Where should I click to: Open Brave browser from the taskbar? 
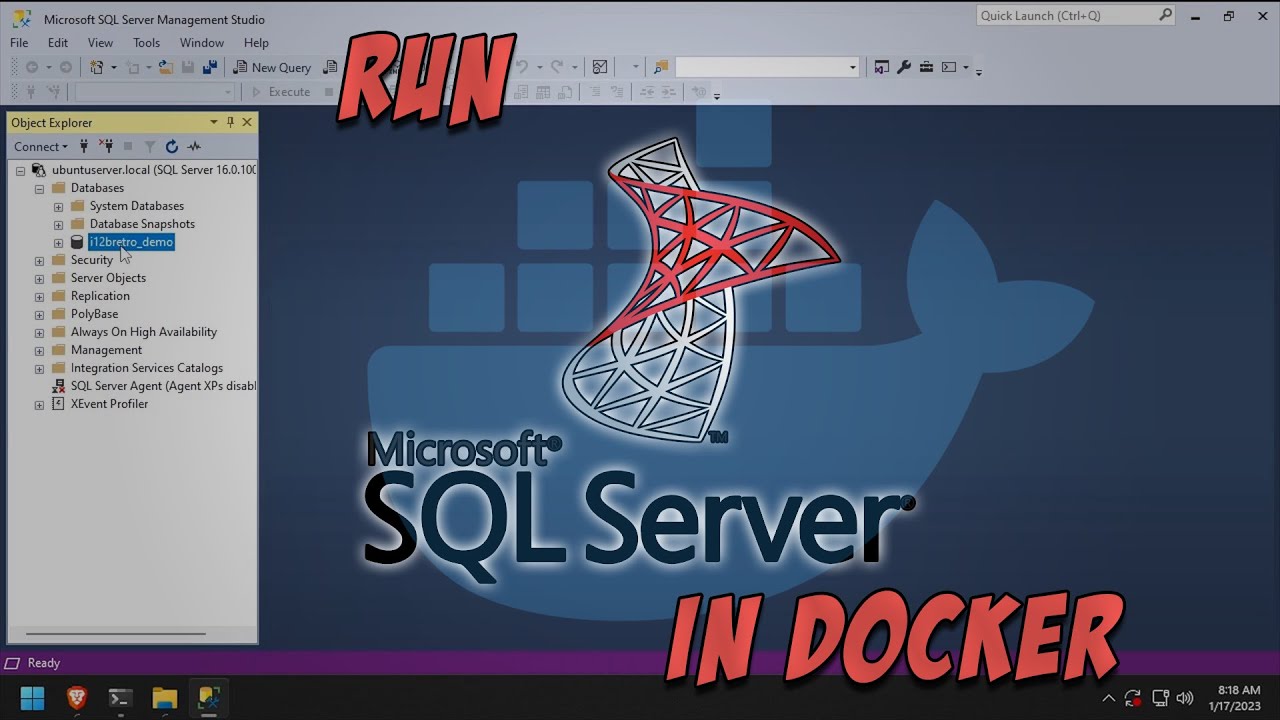coord(77,697)
